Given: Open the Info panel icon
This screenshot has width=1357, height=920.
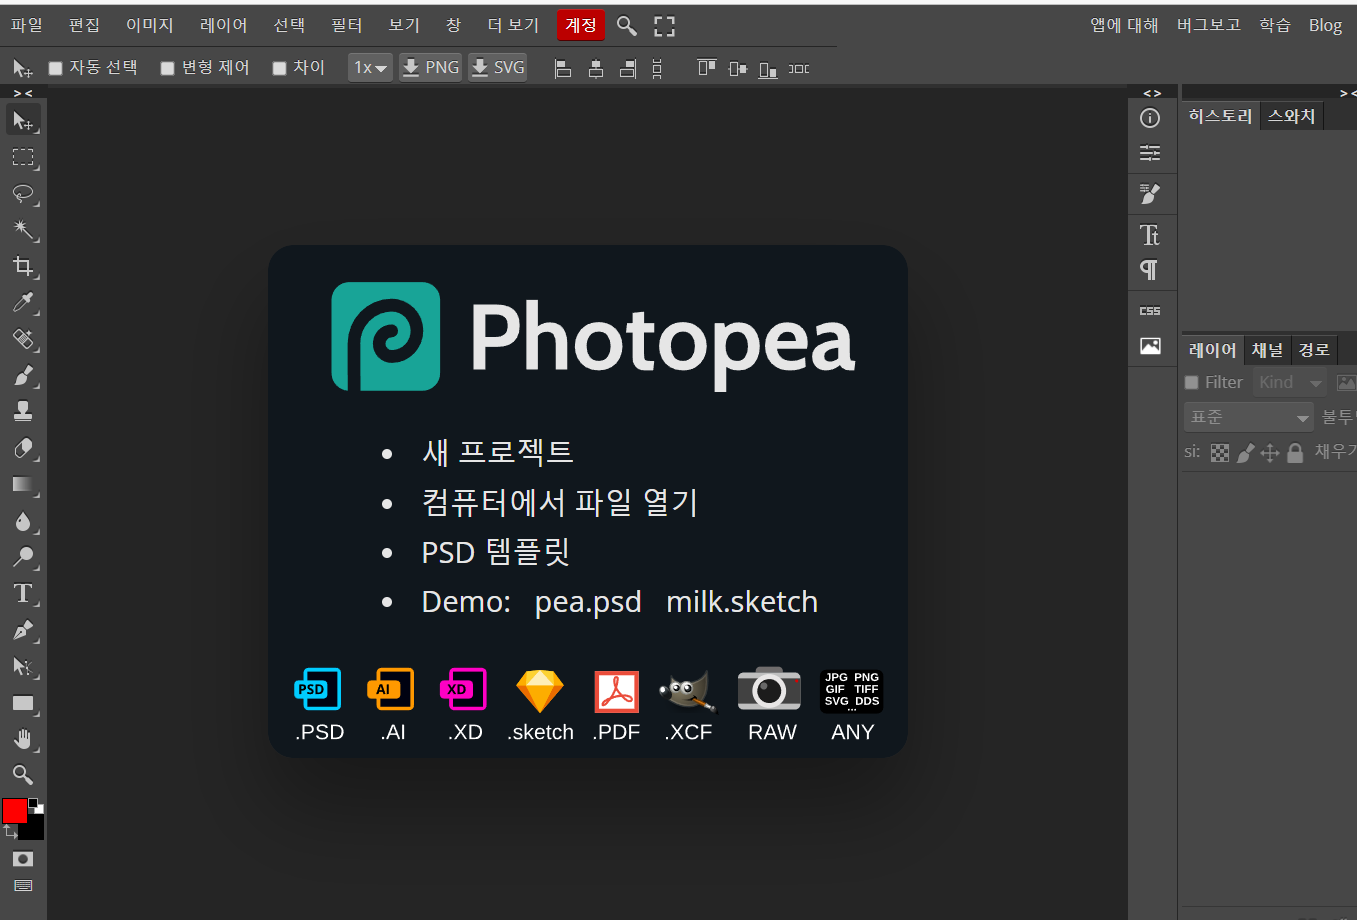Looking at the screenshot, I should coord(1150,118).
